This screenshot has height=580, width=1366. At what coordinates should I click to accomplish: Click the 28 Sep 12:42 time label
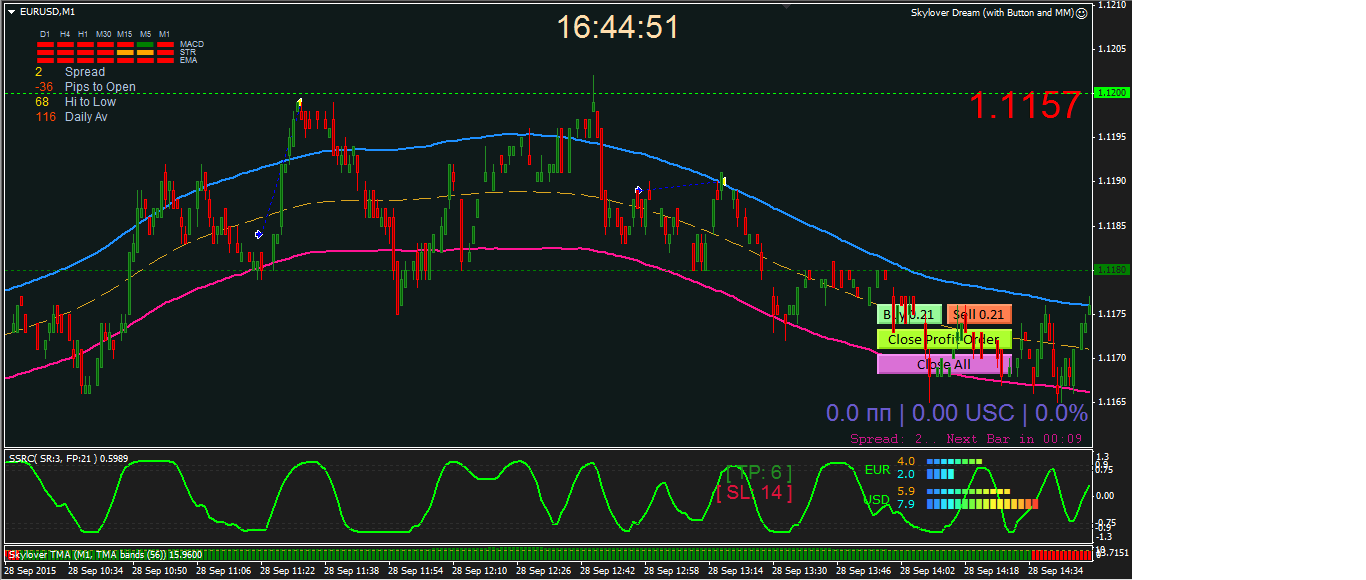(607, 571)
